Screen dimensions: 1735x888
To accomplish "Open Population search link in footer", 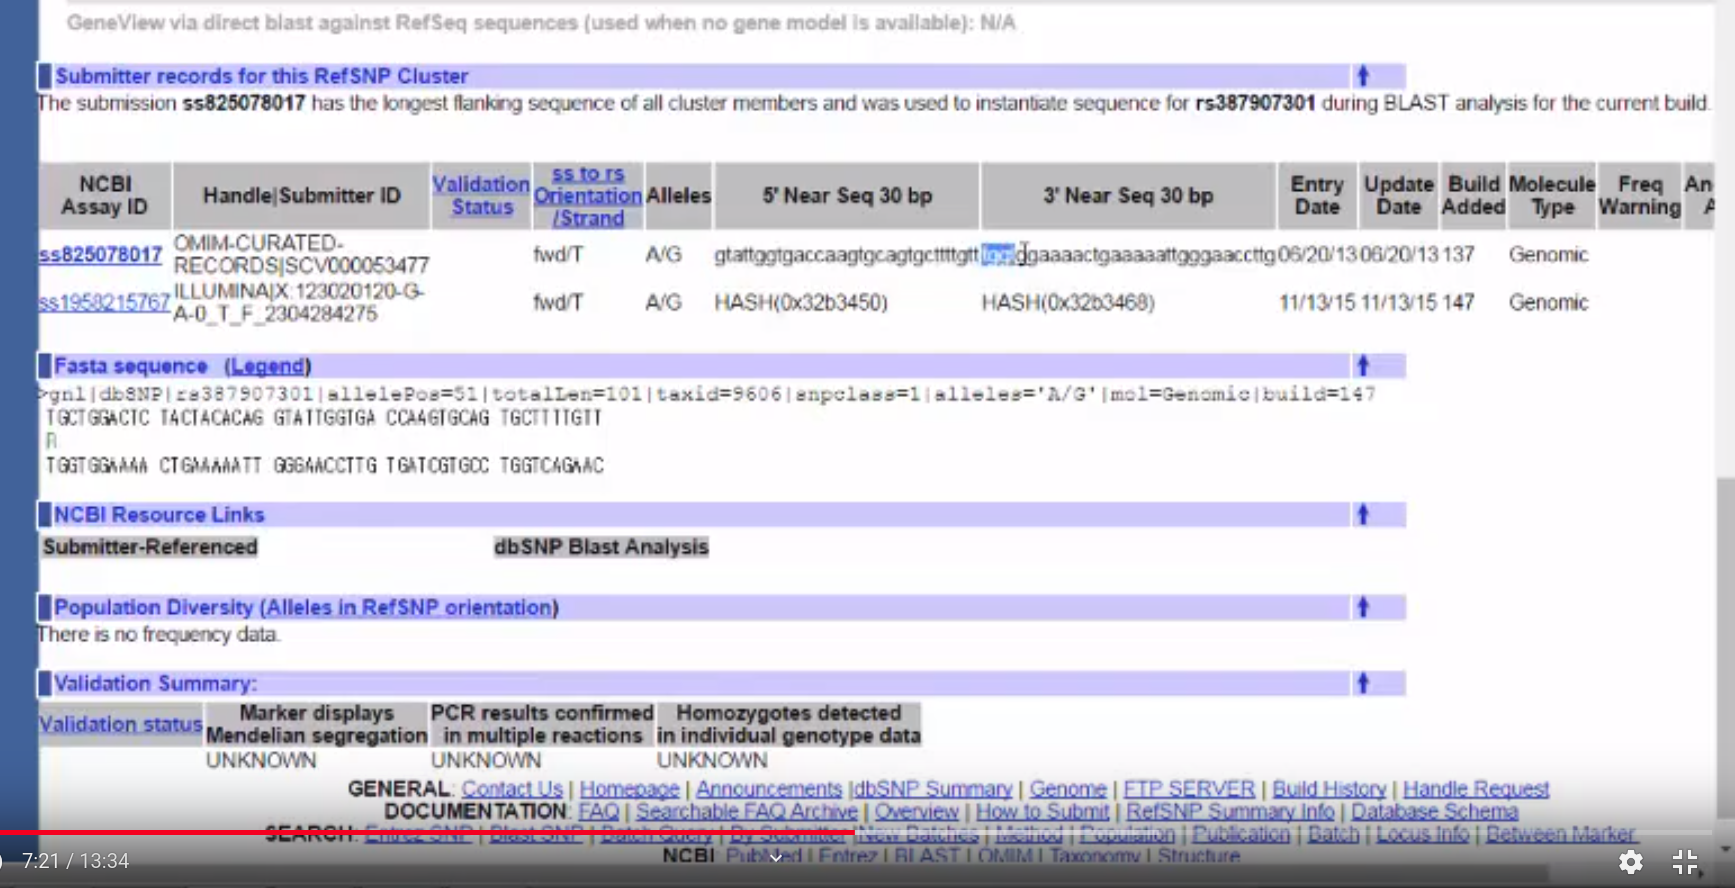I will pyautogui.click(x=1127, y=834).
